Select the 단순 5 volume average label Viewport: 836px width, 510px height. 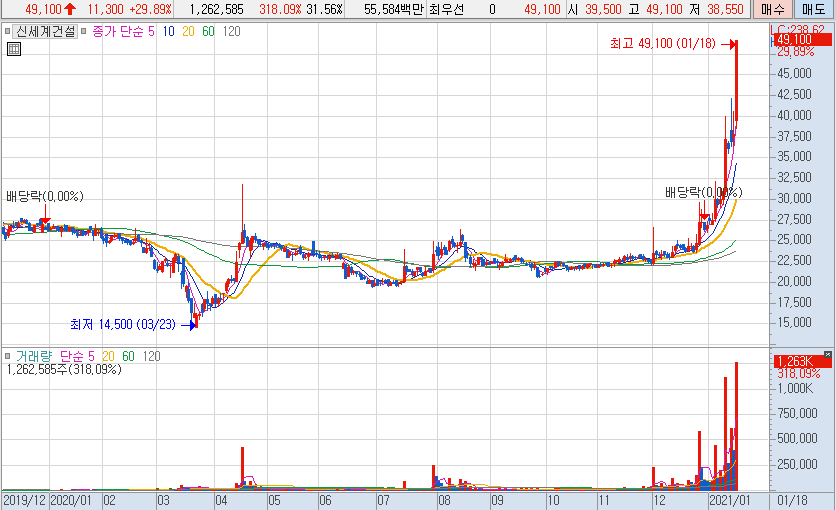pyautogui.click(x=77, y=356)
